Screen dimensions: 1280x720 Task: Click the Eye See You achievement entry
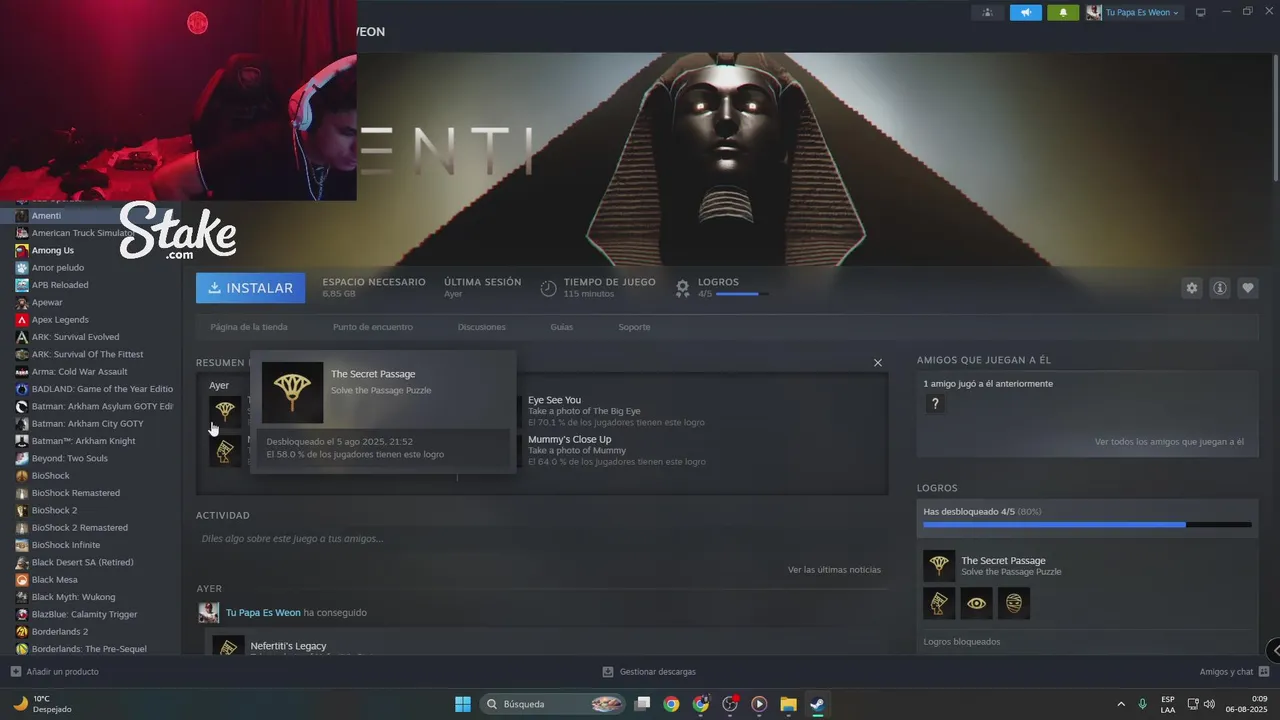617,410
